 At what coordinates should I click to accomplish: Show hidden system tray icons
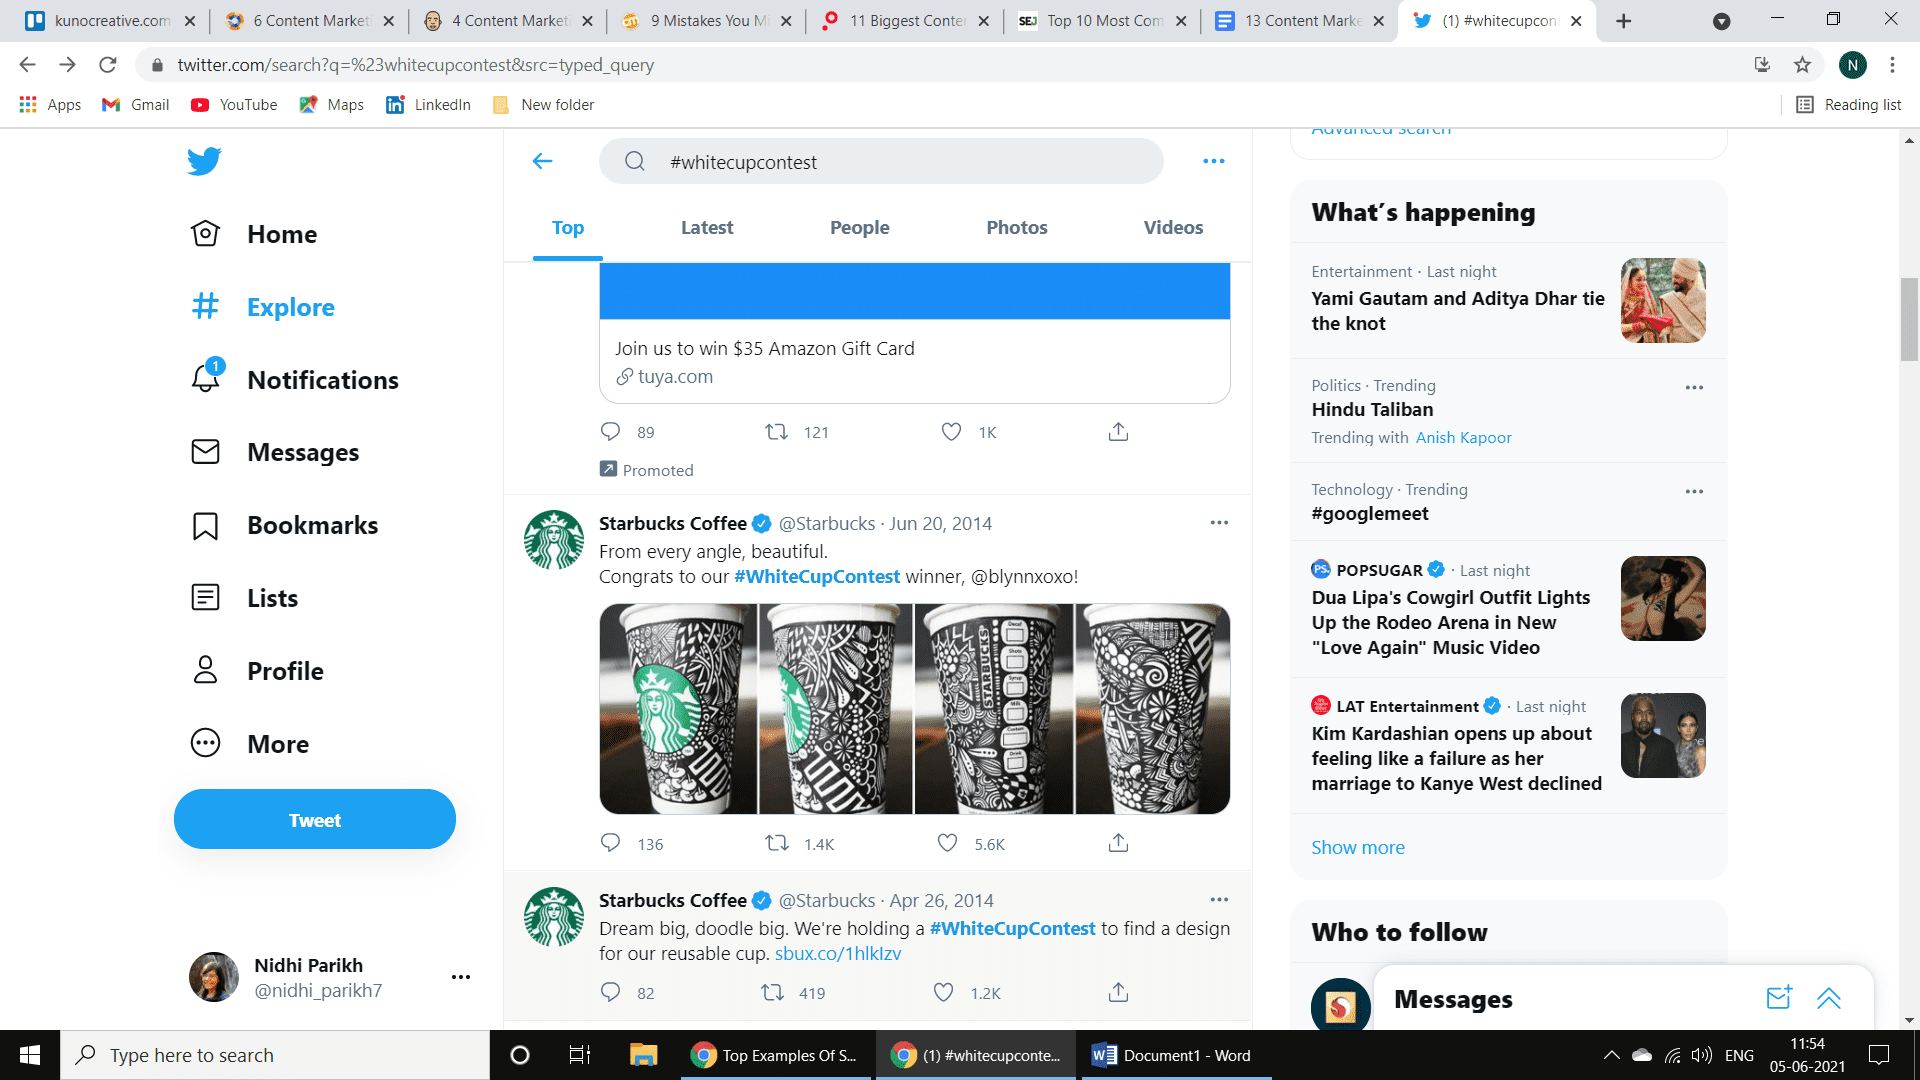(1611, 1055)
